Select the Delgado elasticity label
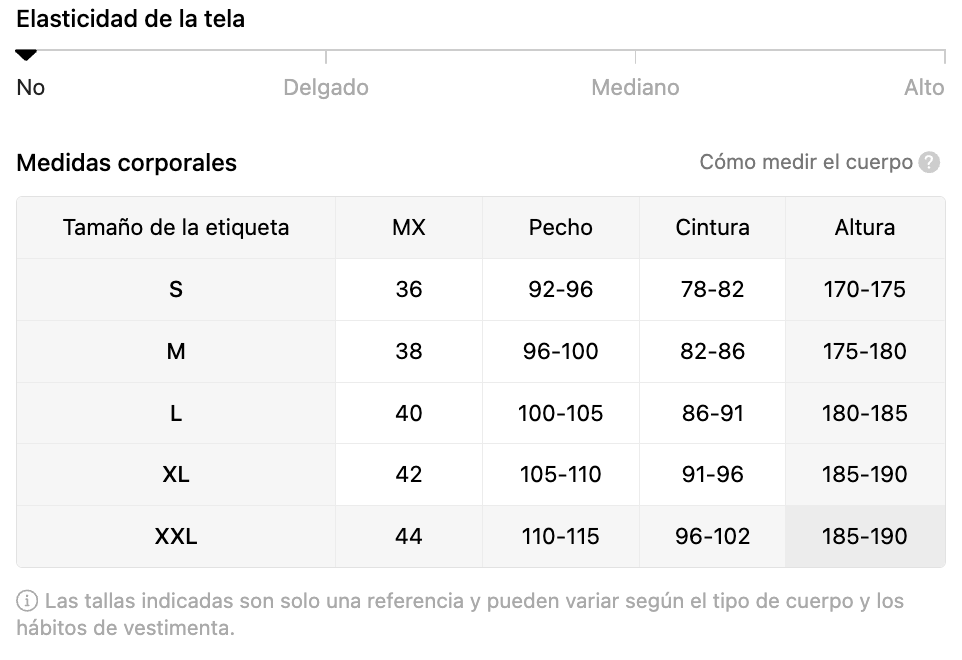Image resolution: width=962 pixels, height=660 pixels. [x=326, y=88]
